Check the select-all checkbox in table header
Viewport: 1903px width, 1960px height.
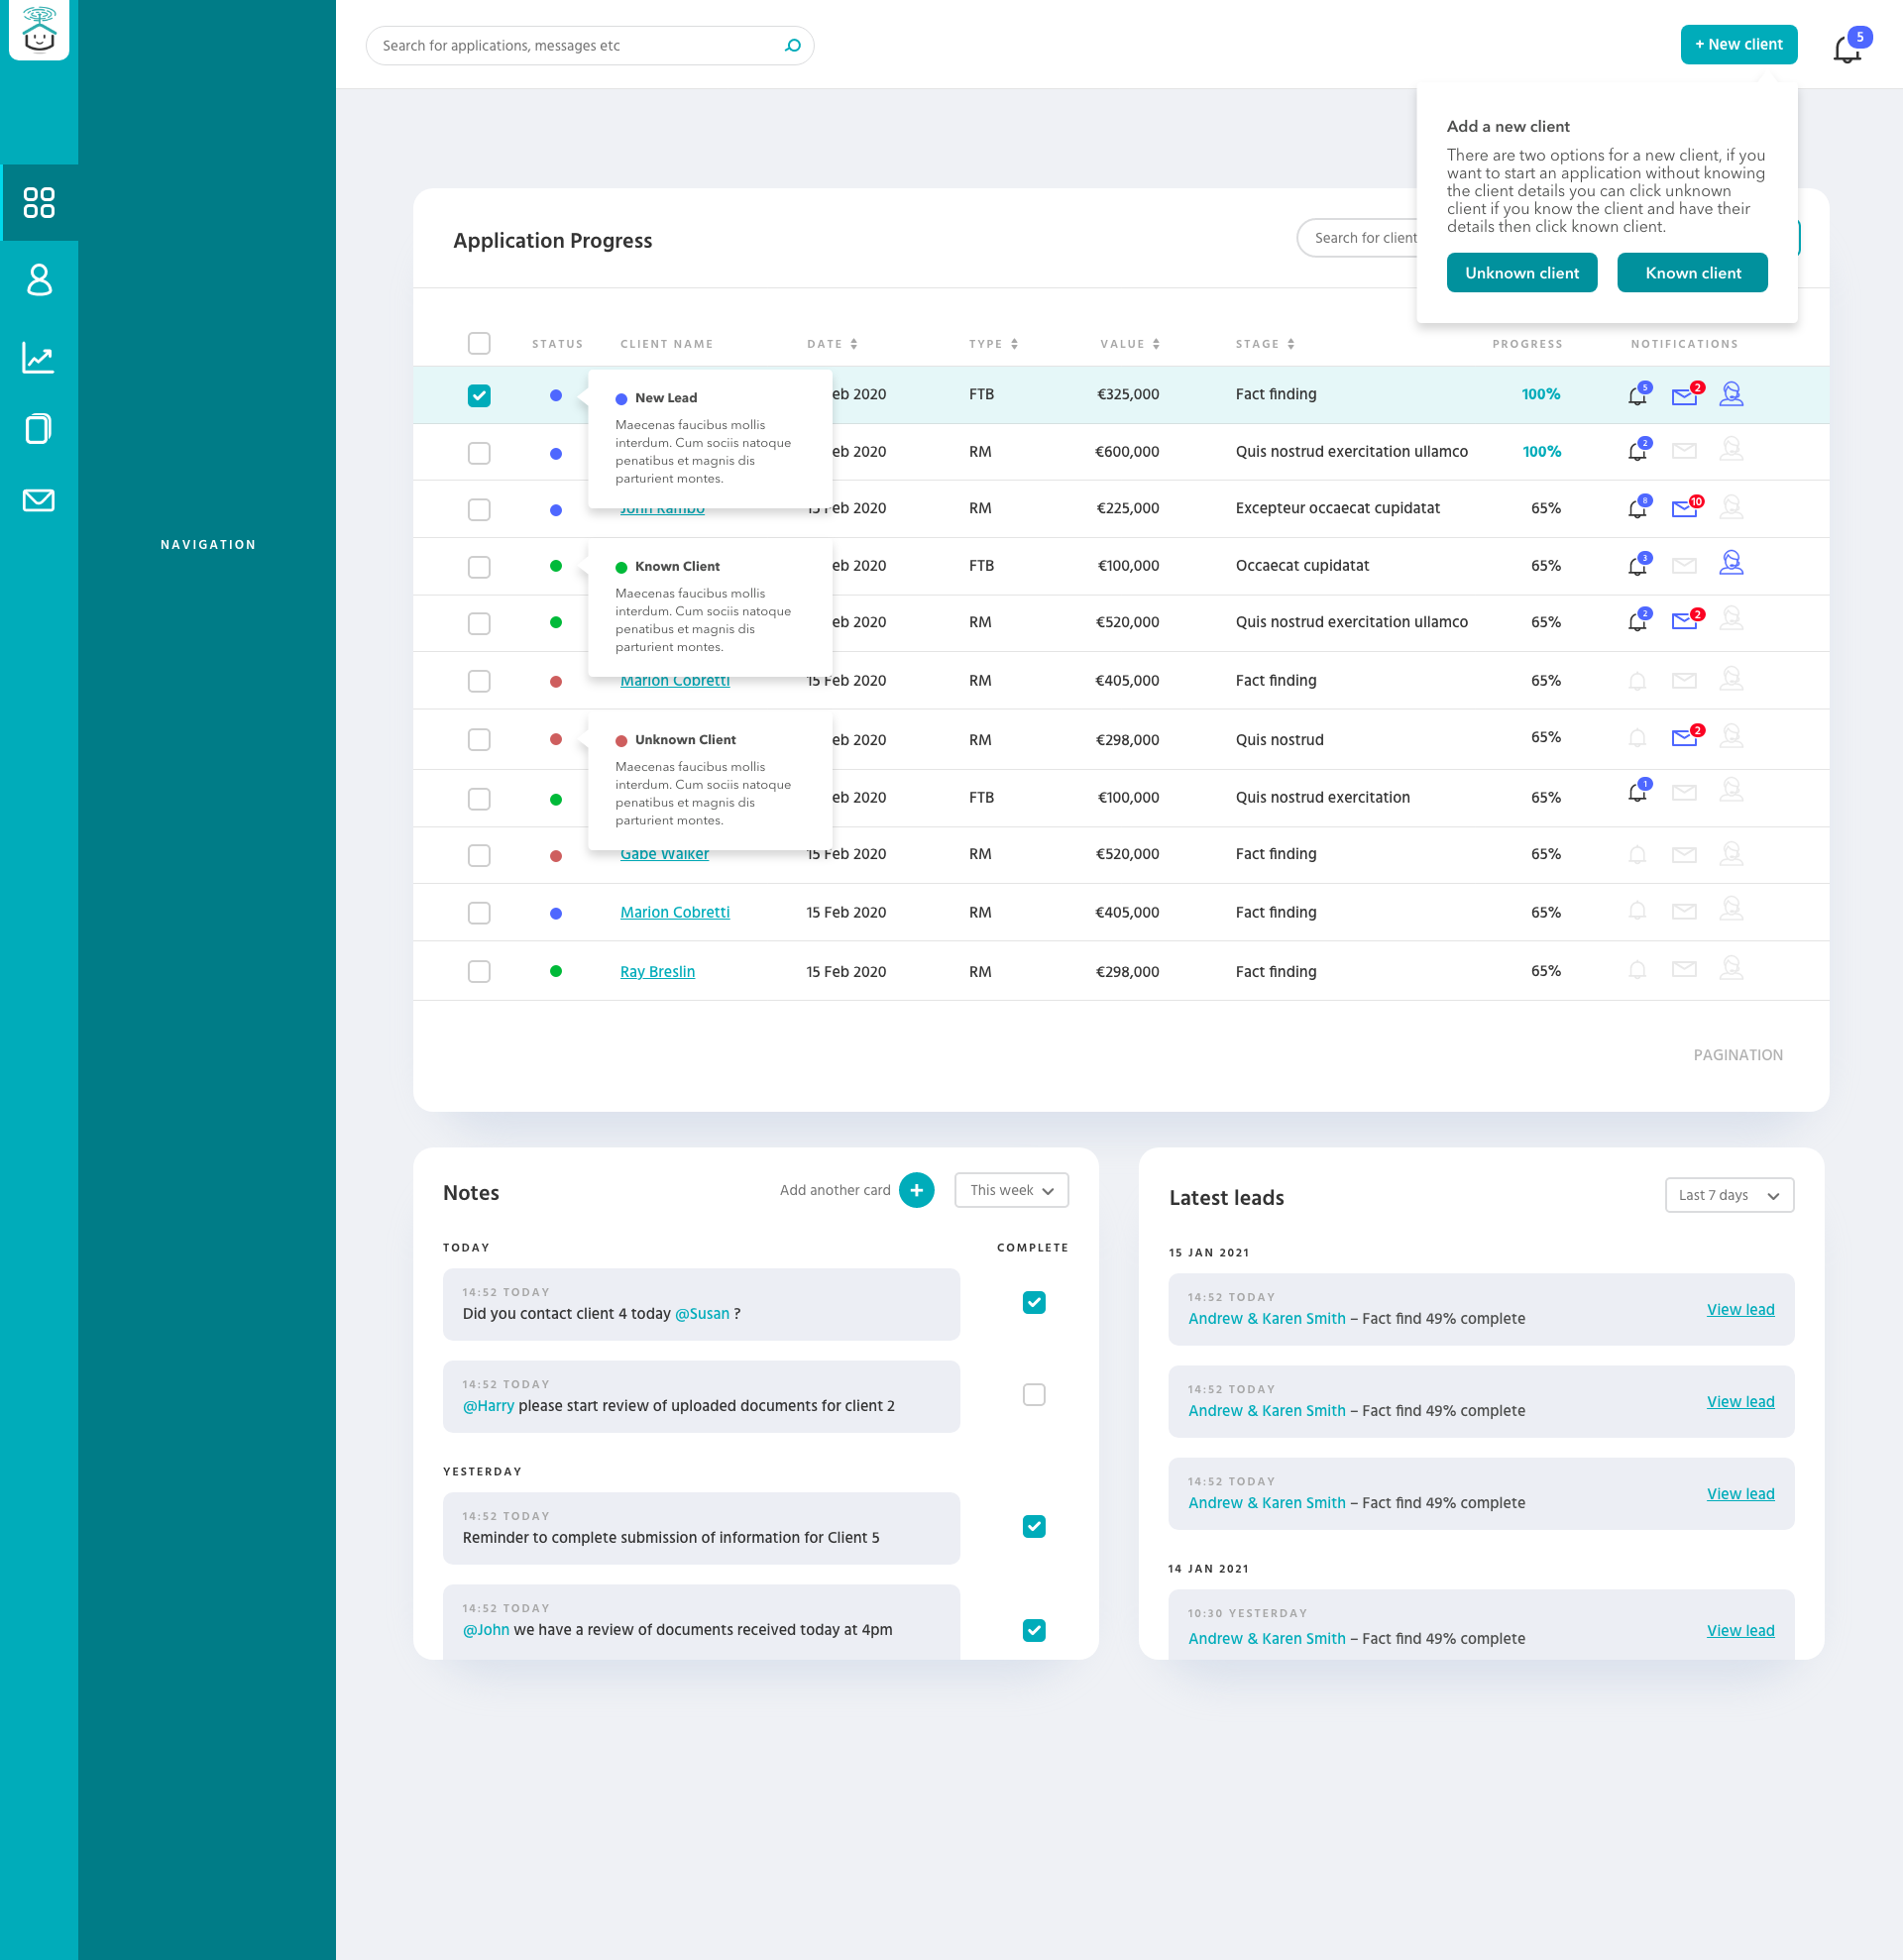coord(479,343)
